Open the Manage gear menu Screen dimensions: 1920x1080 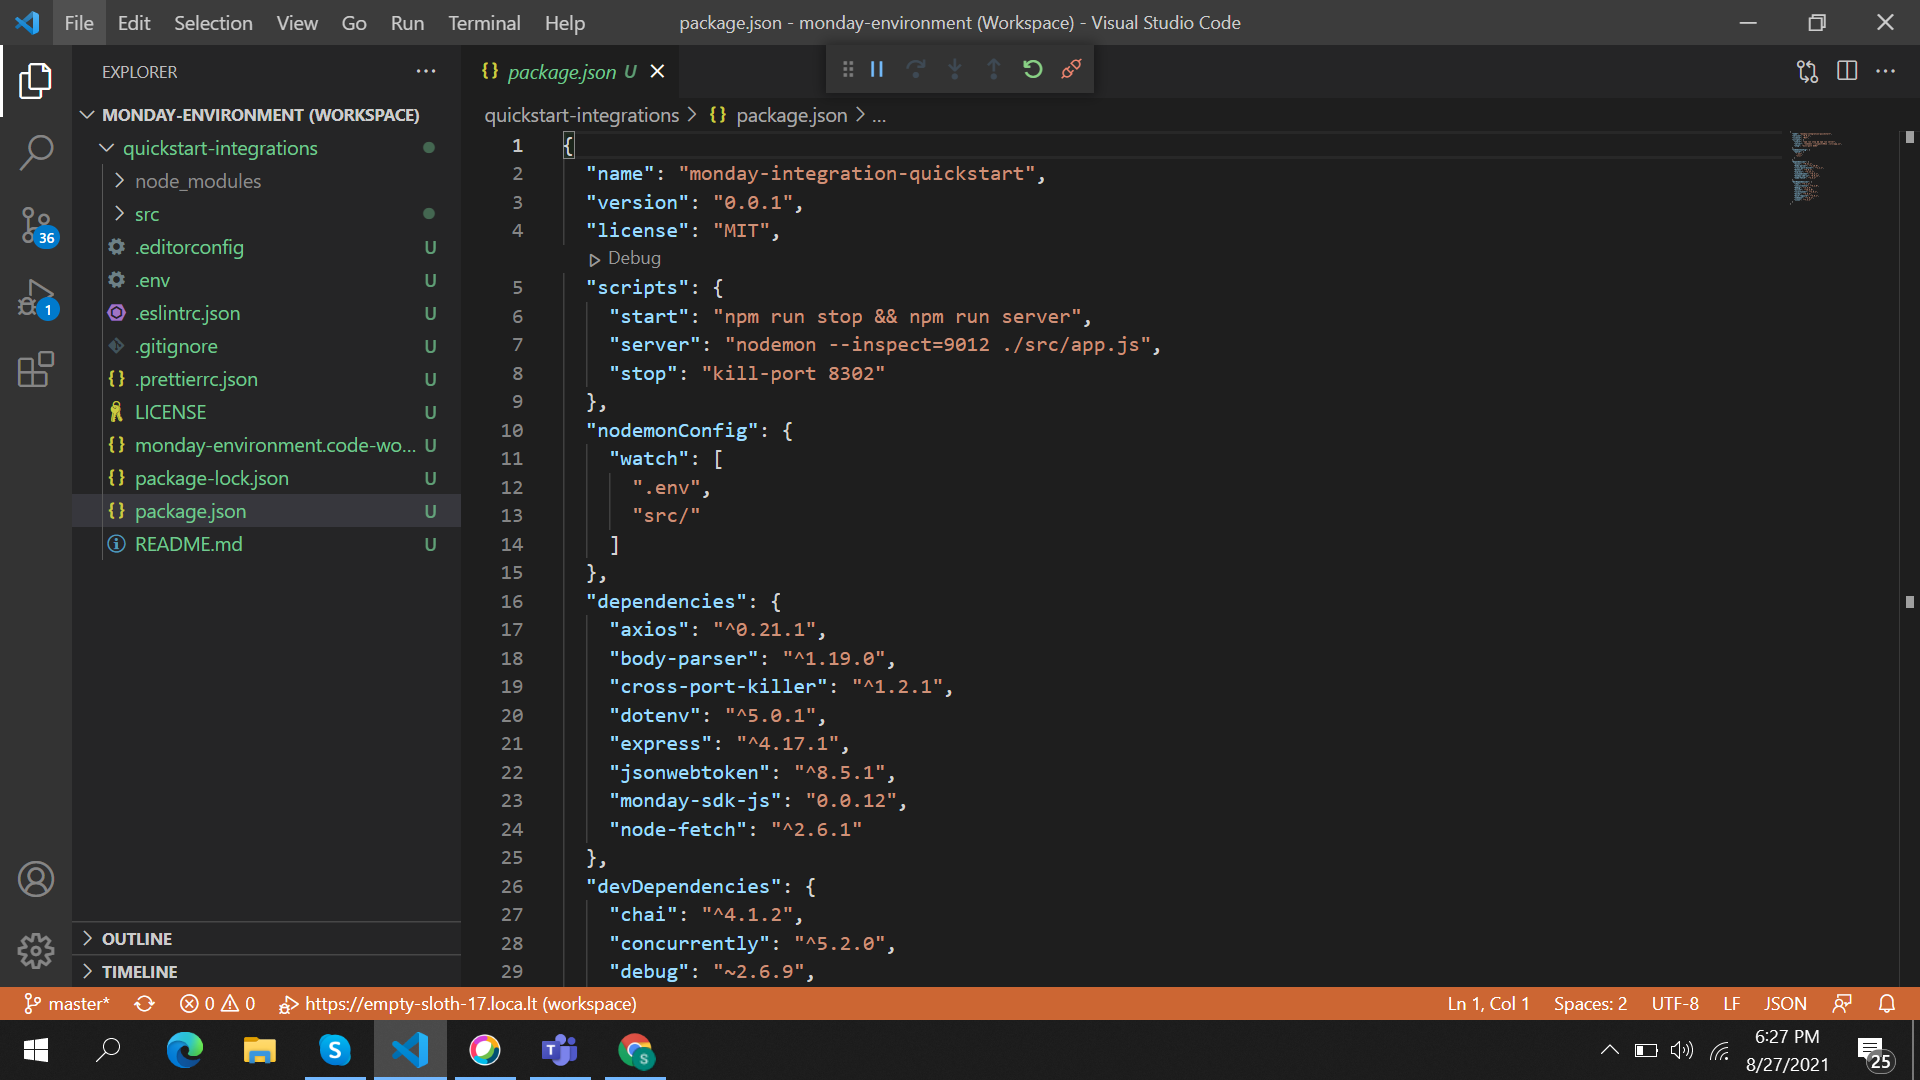[36, 951]
